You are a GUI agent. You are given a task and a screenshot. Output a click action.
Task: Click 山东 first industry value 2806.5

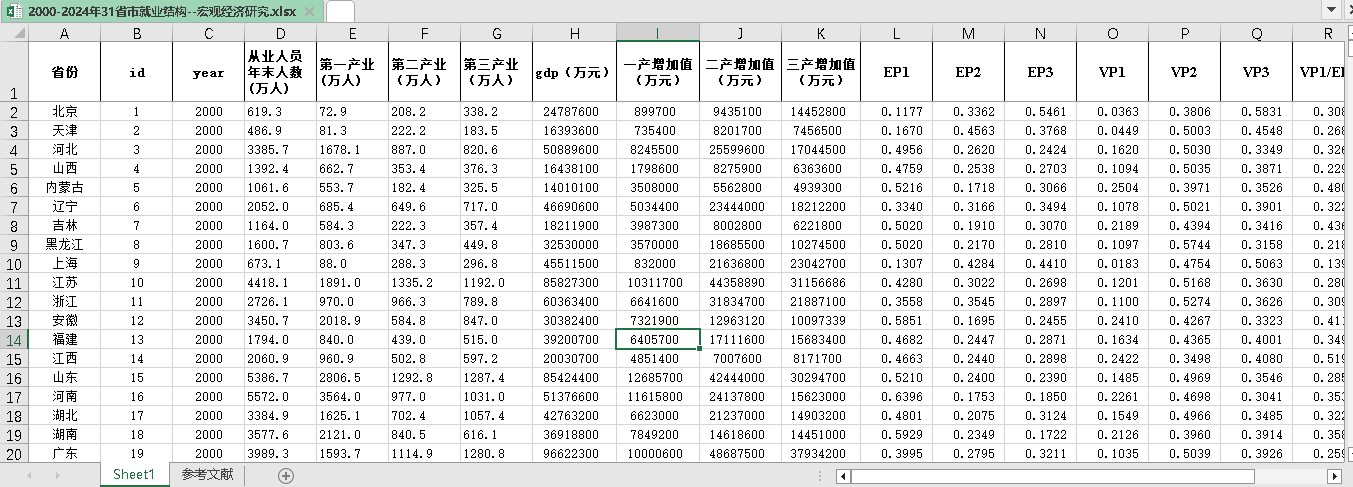tap(352, 378)
